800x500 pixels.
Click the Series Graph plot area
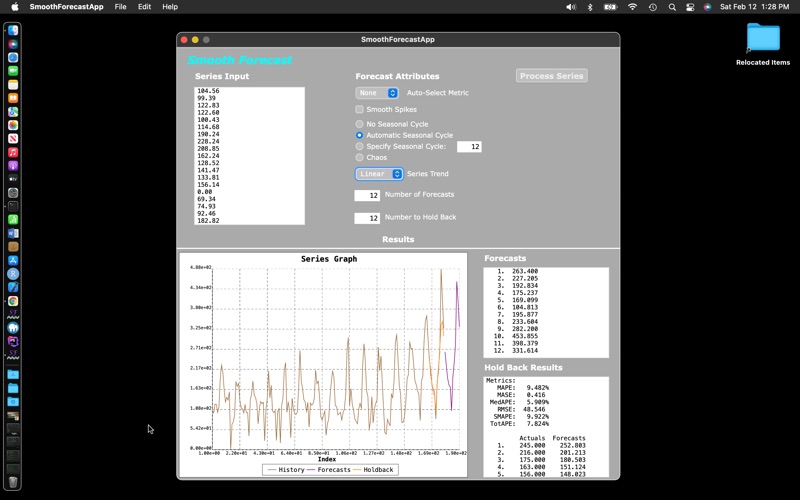[336, 358]
